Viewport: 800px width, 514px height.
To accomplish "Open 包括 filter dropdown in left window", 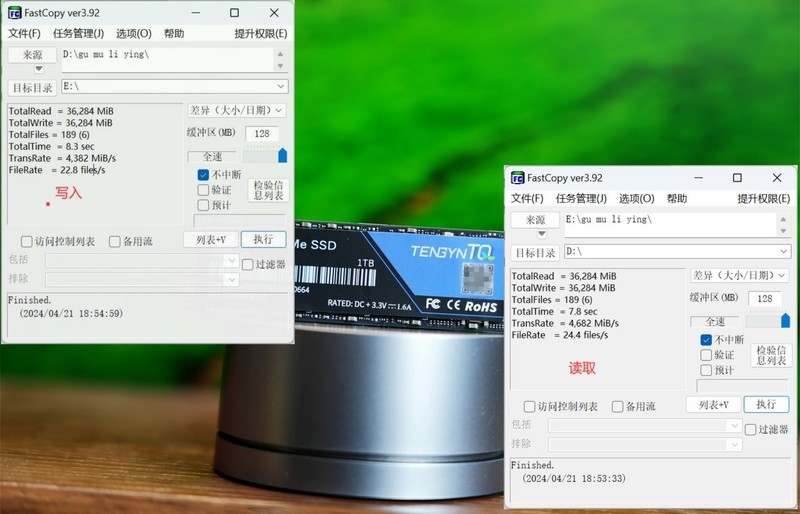I will coord(232,260).
